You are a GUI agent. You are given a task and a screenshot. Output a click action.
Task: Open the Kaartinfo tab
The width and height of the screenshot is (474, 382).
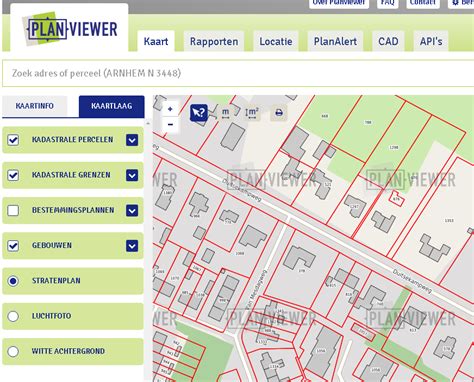pos(35,106)
